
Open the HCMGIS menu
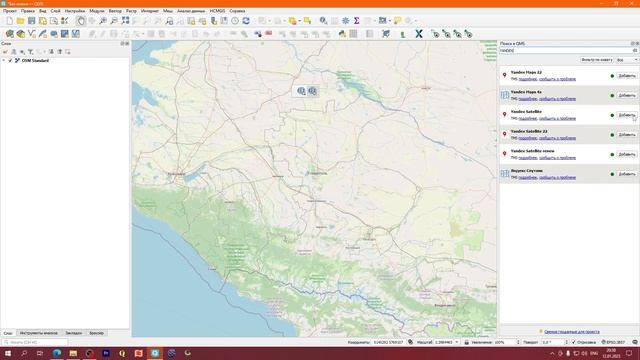217,11
